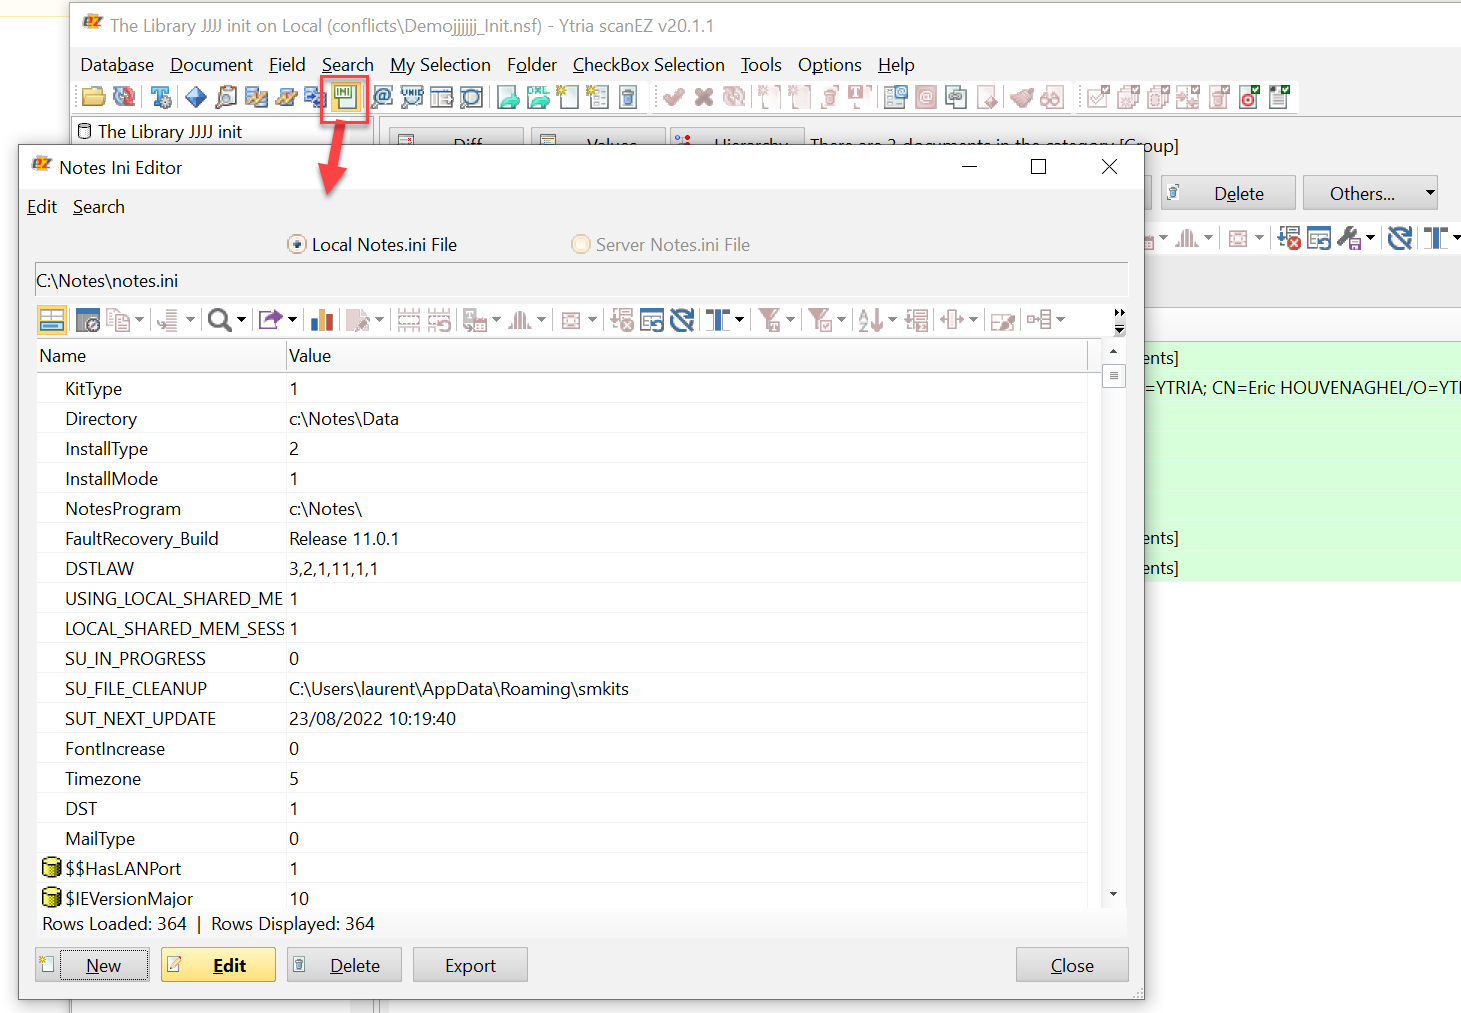
Task: Select the FaultRecovery_Build row
Action: pyautogui.click(x=142, y=539)
